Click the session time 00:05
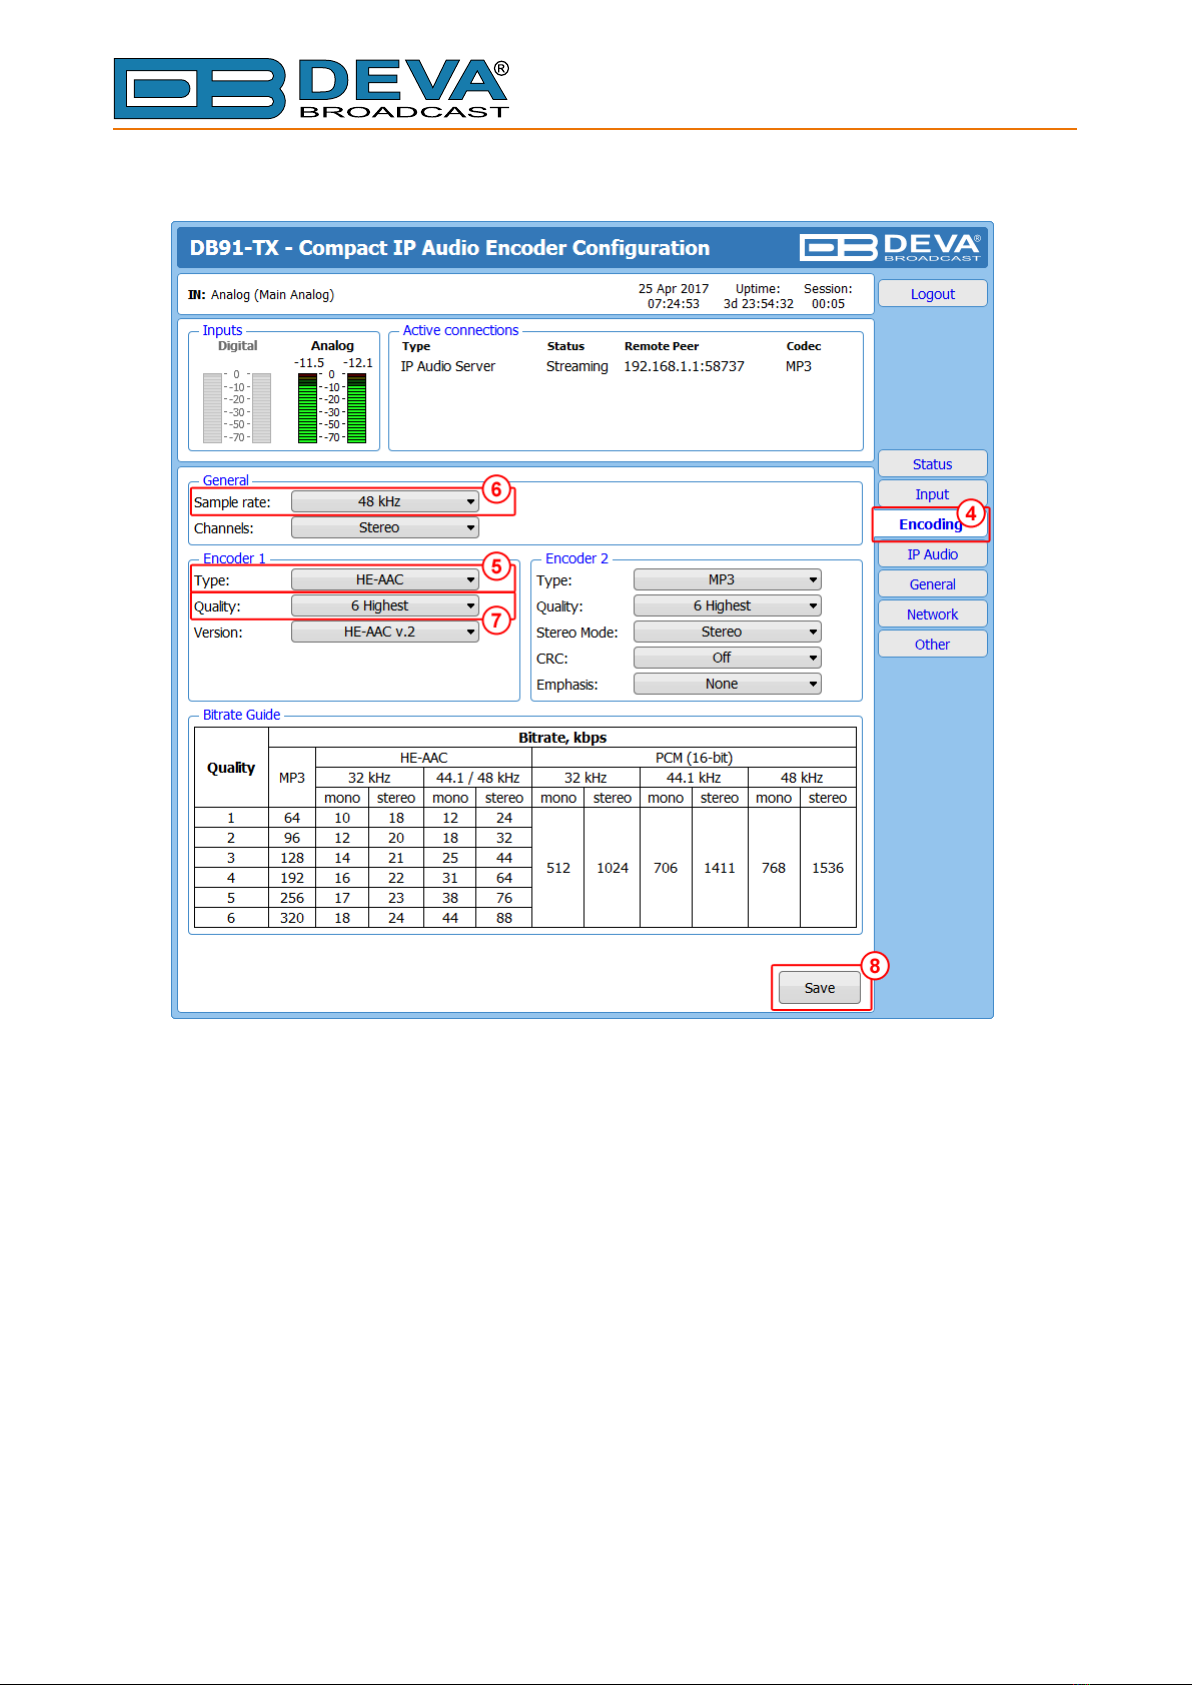1192x1685 pixels. [x=828, y=304]
